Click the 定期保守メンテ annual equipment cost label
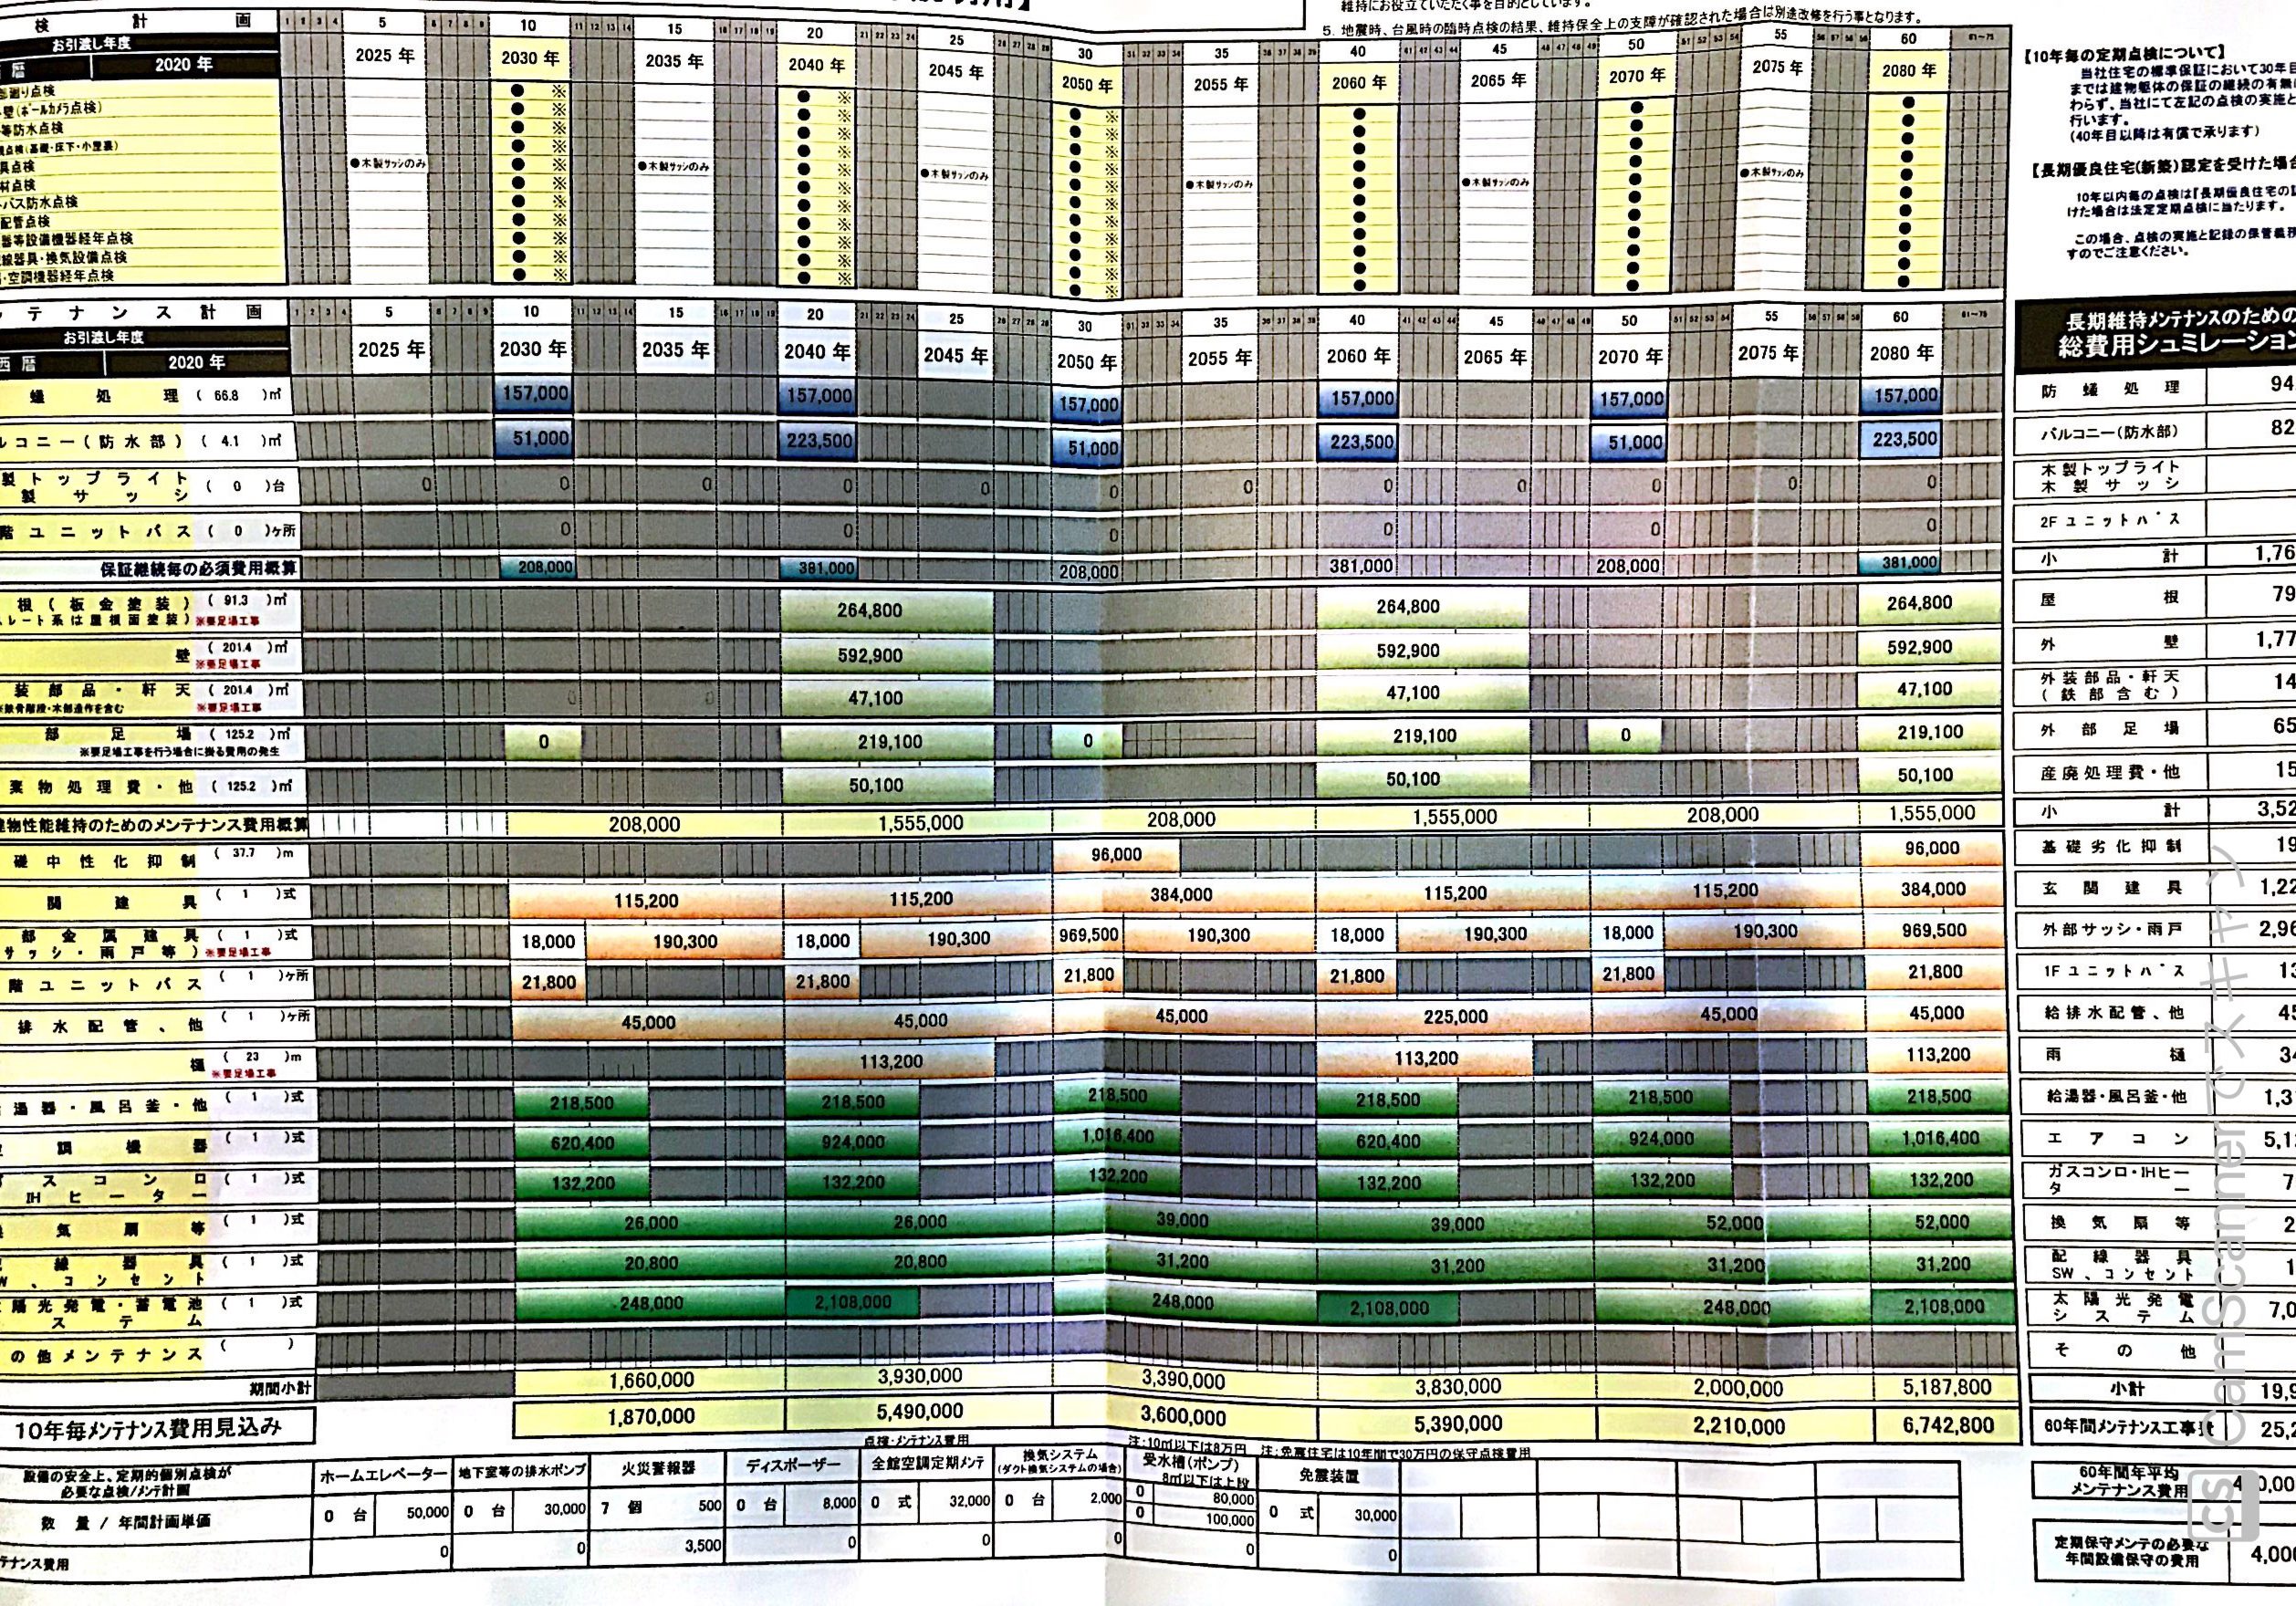This screenshot has width=2296, height=1606. [x=2131, y=1552]
